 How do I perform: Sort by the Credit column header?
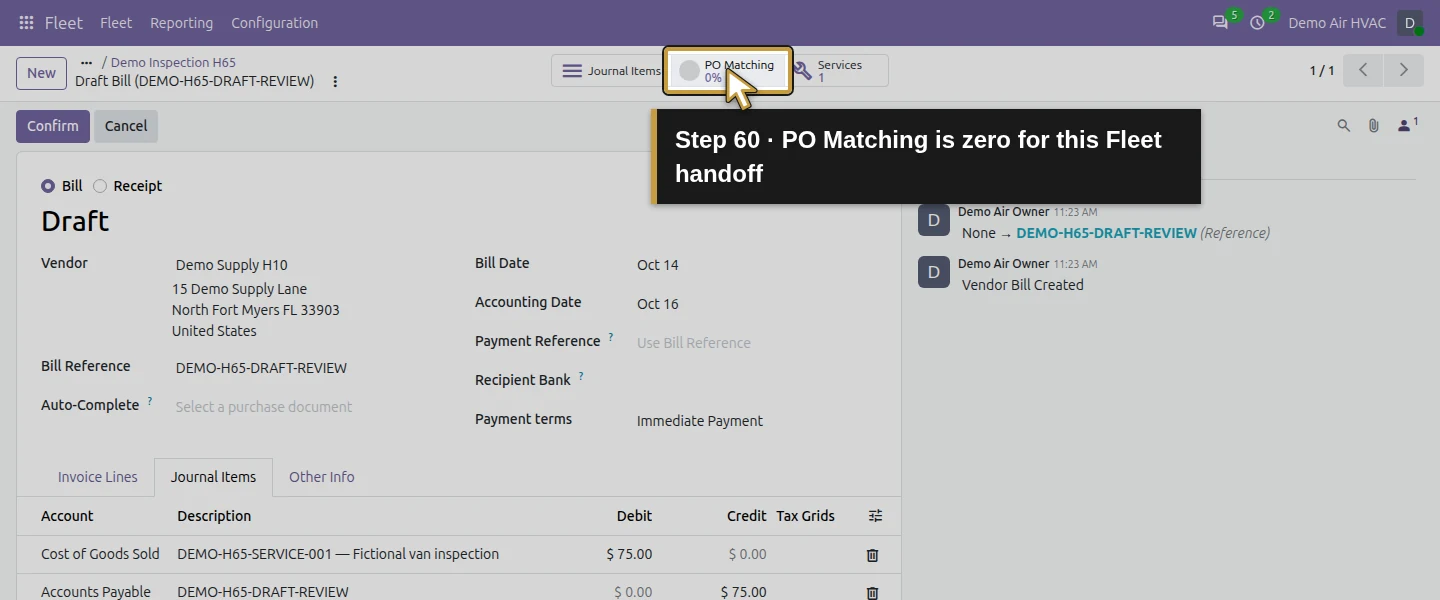pyautogui.click(x=747, y=516)
